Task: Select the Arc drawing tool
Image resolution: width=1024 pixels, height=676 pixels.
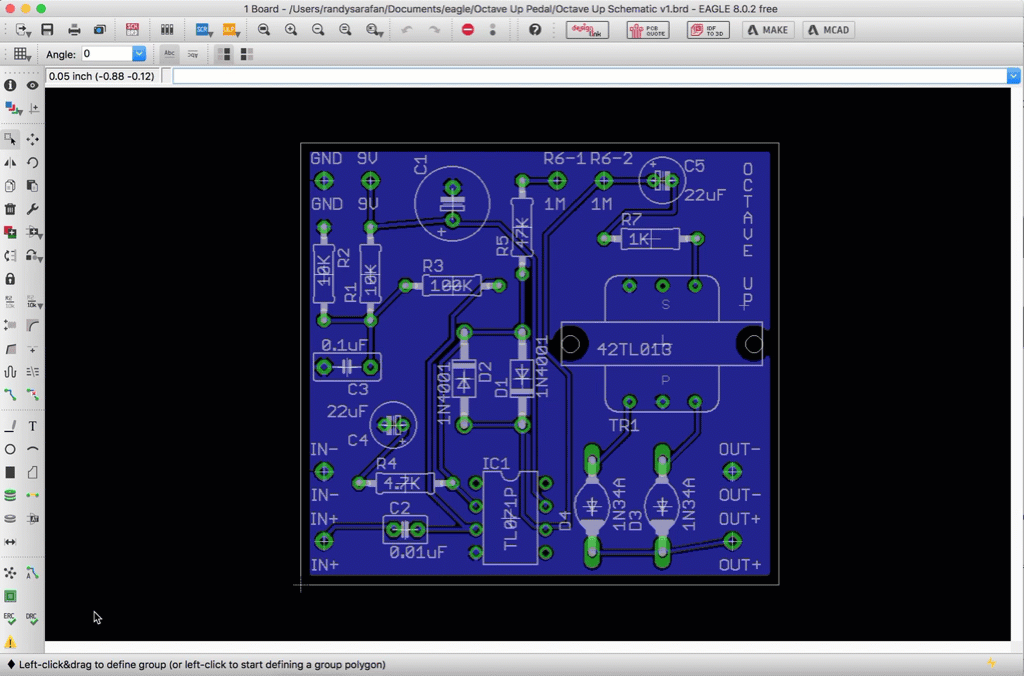Action: pyautogui.click(x=32, y=449)
